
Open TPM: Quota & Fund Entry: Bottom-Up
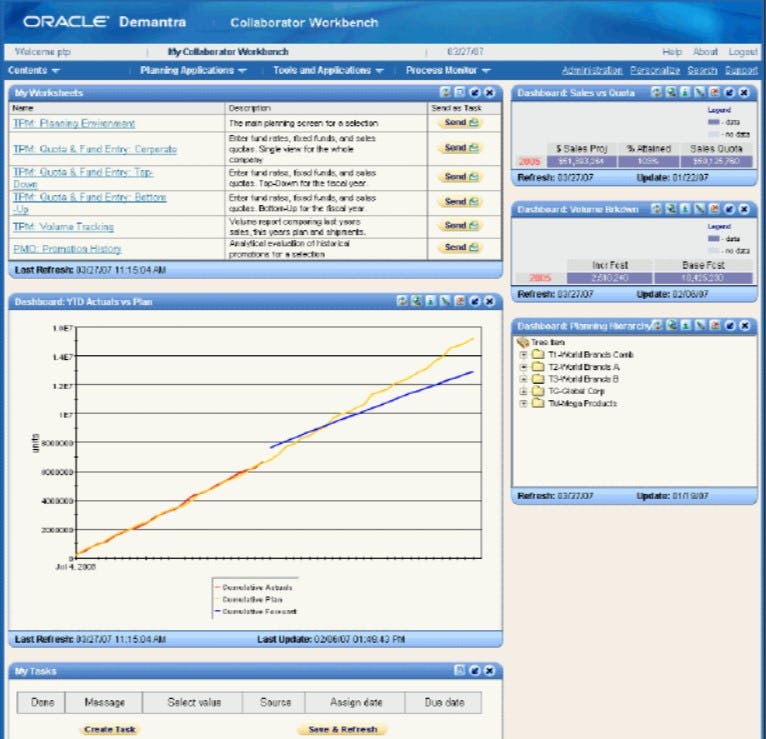point(89,203)
